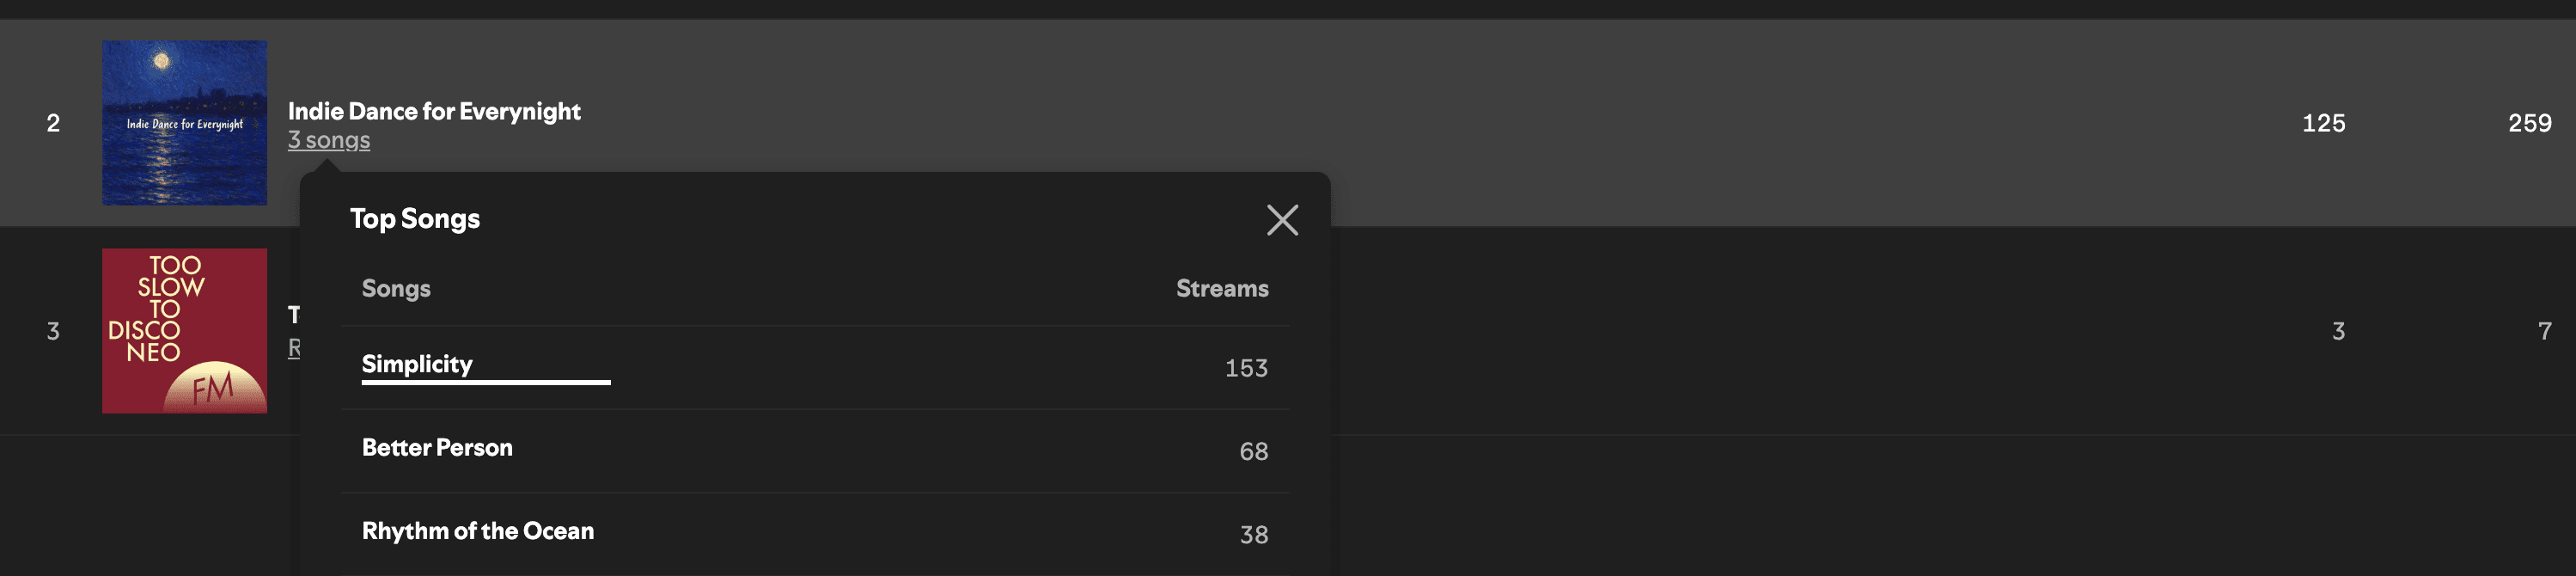Click the 38 streams count
Image resolution: width=2576 pixels, height=576 pixels.
1254,535
